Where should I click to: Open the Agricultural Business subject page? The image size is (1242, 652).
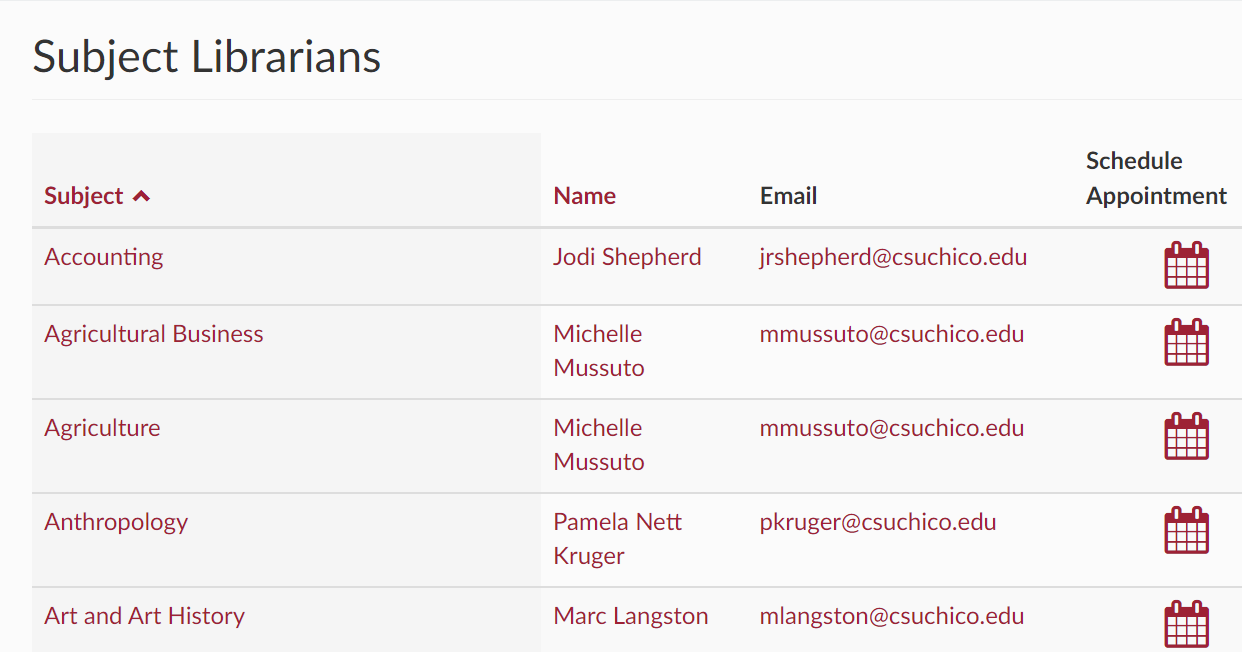tap(154, 334)
